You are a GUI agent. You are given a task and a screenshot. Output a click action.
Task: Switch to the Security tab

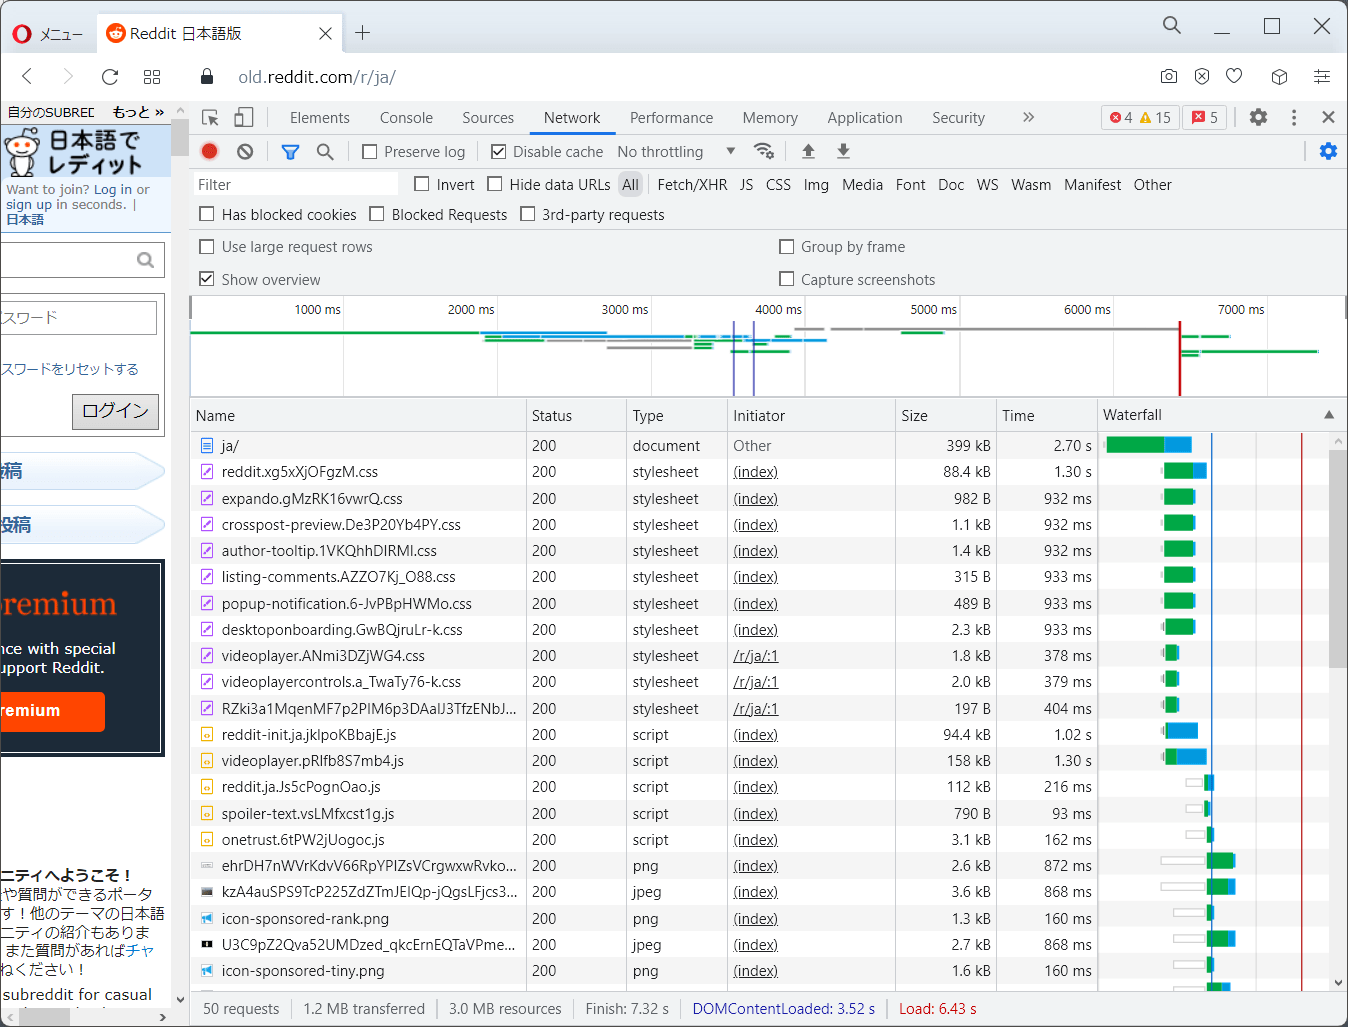tap(958, 118)
